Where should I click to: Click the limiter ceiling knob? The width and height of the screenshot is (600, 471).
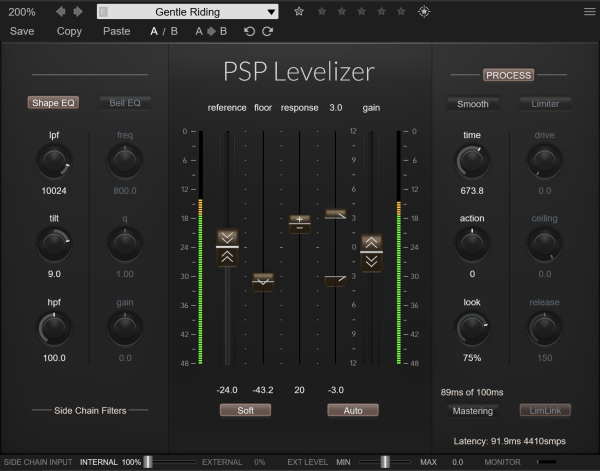[x=545, y=244]
